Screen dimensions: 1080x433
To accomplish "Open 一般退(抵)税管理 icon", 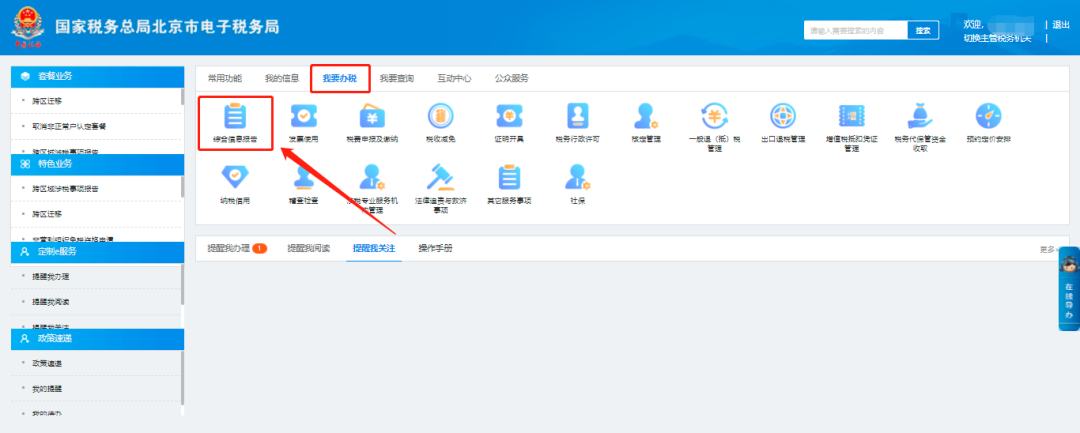I will [x=714, y=116].
